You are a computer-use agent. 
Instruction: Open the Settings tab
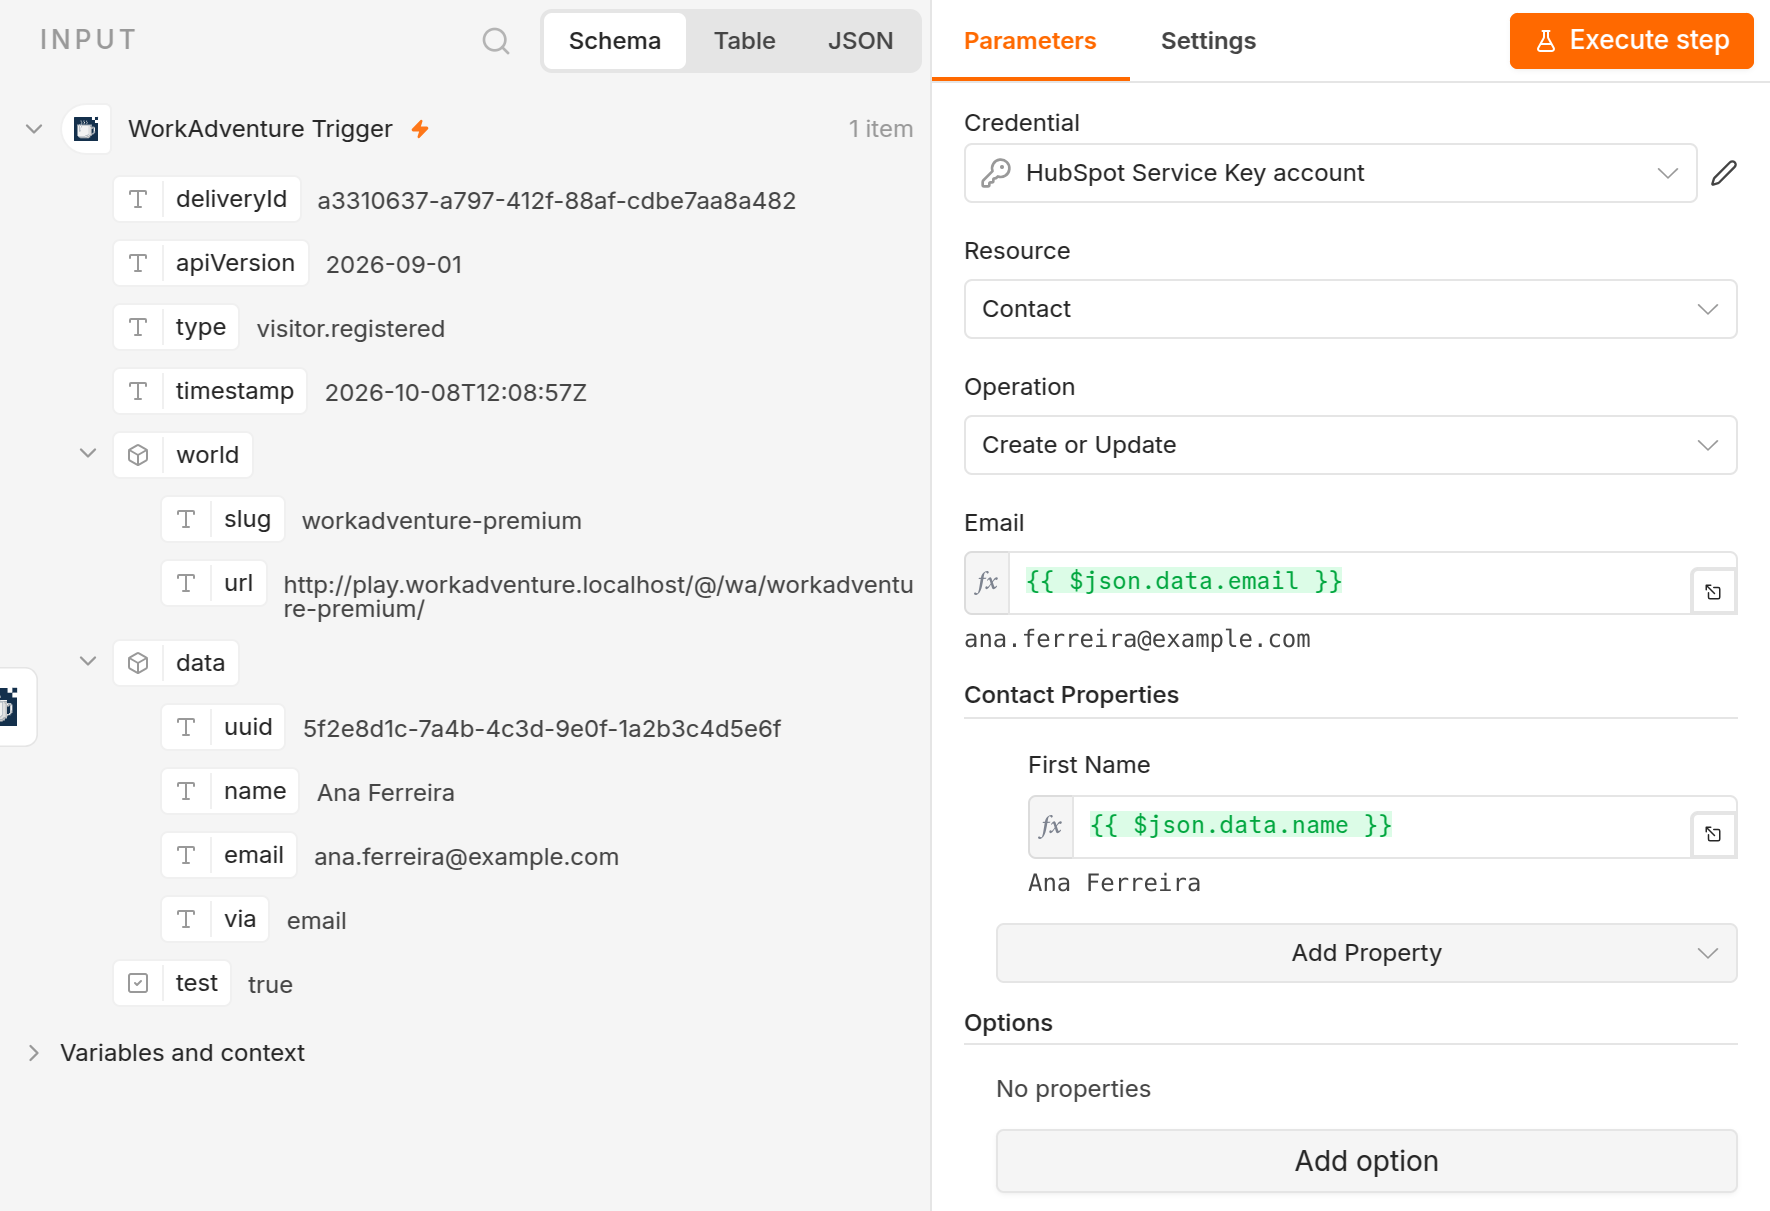1208,41
